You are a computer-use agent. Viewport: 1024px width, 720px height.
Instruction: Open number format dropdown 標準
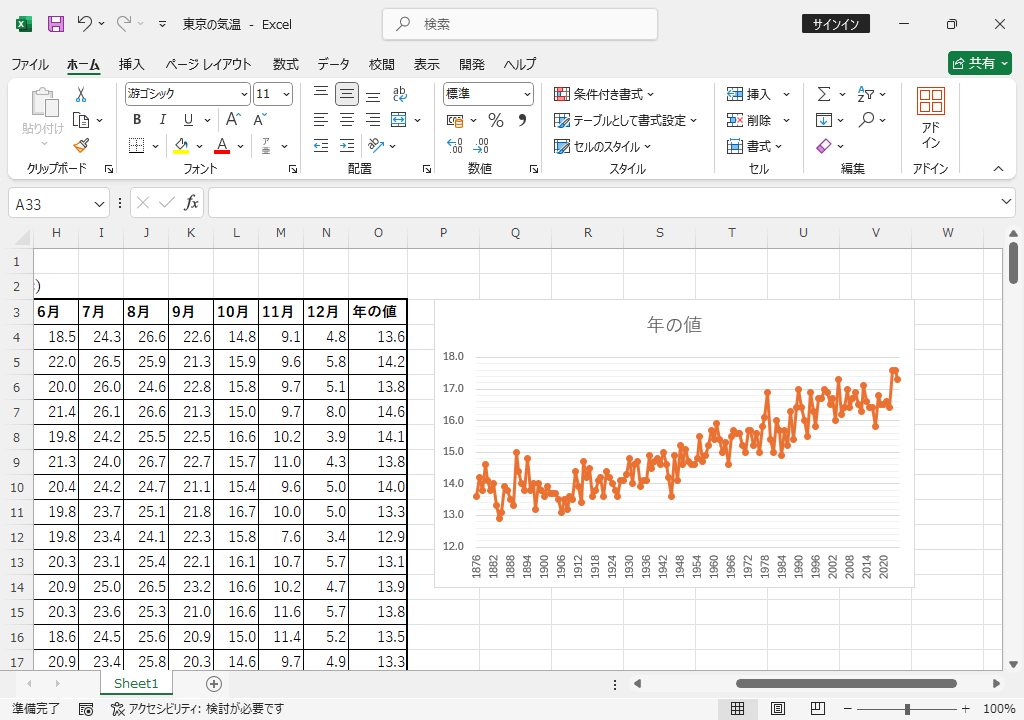coord(488,94)
